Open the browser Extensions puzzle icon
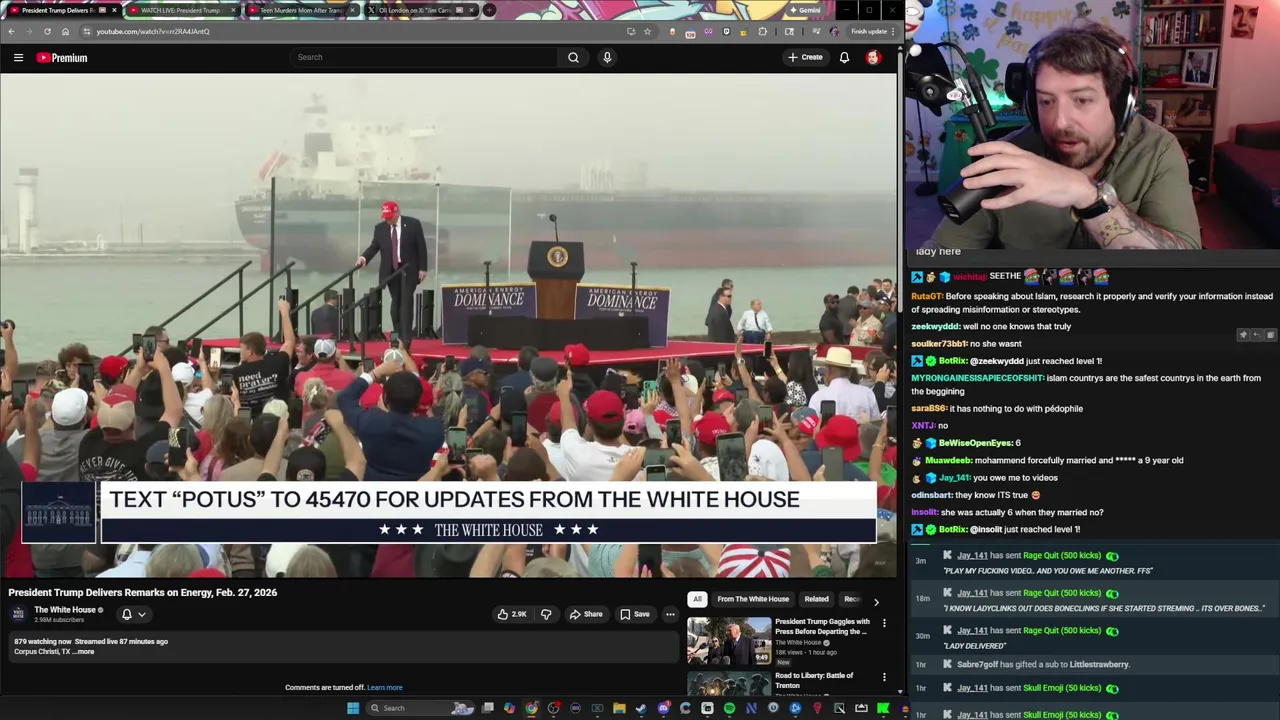 (763, 31)
